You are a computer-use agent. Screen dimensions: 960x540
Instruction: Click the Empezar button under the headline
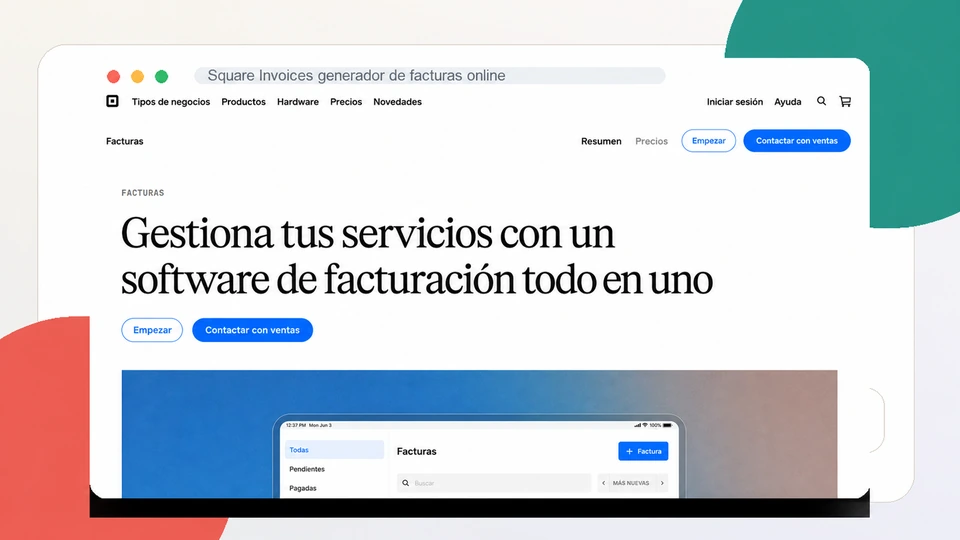coord(152,330)
